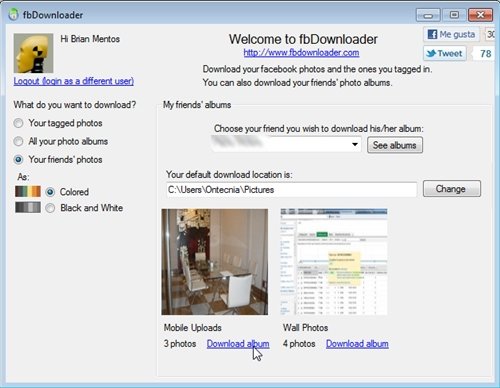Screen dimensions: 500x388
Task: Click the 4 photos count label
Action: point(299,344)
